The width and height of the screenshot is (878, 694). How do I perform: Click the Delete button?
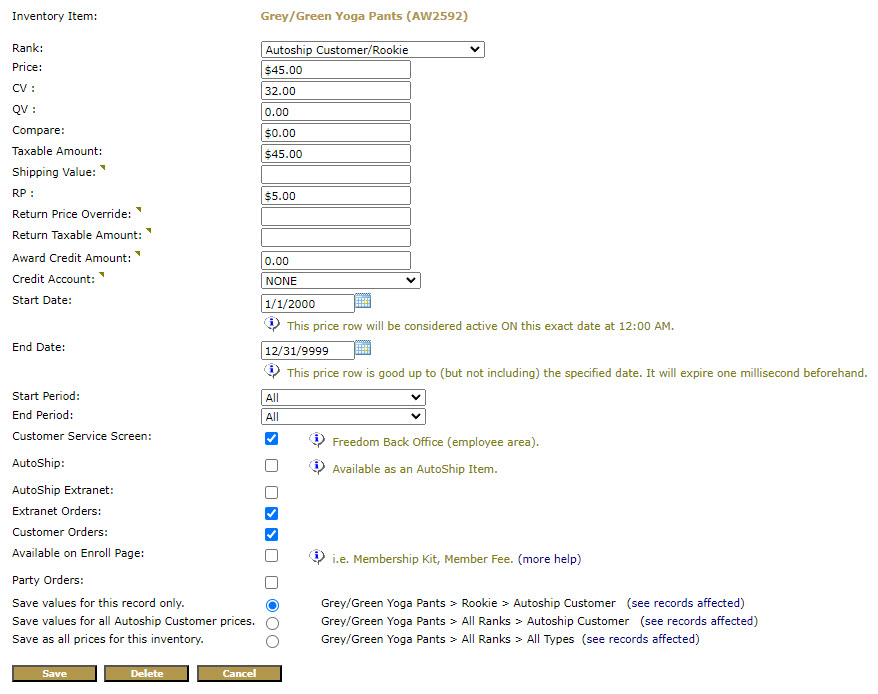[x=146, y=674]
